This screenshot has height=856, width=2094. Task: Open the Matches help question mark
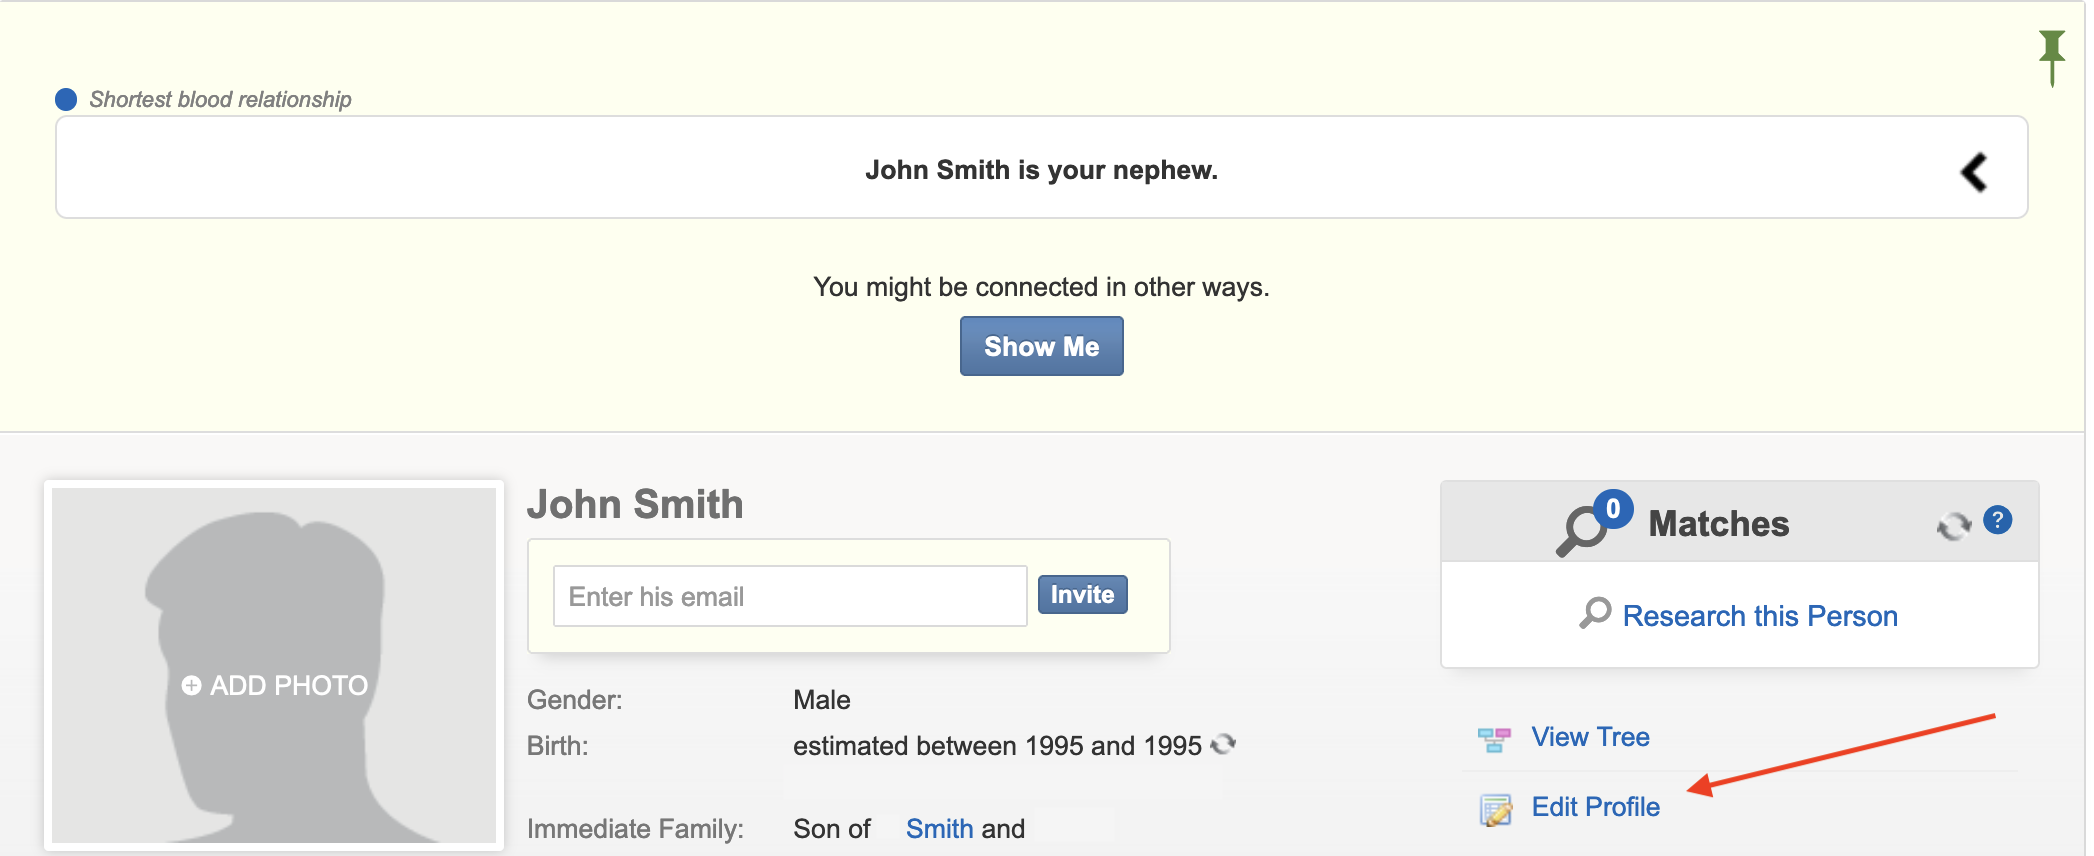click(x=1997, y=520)
